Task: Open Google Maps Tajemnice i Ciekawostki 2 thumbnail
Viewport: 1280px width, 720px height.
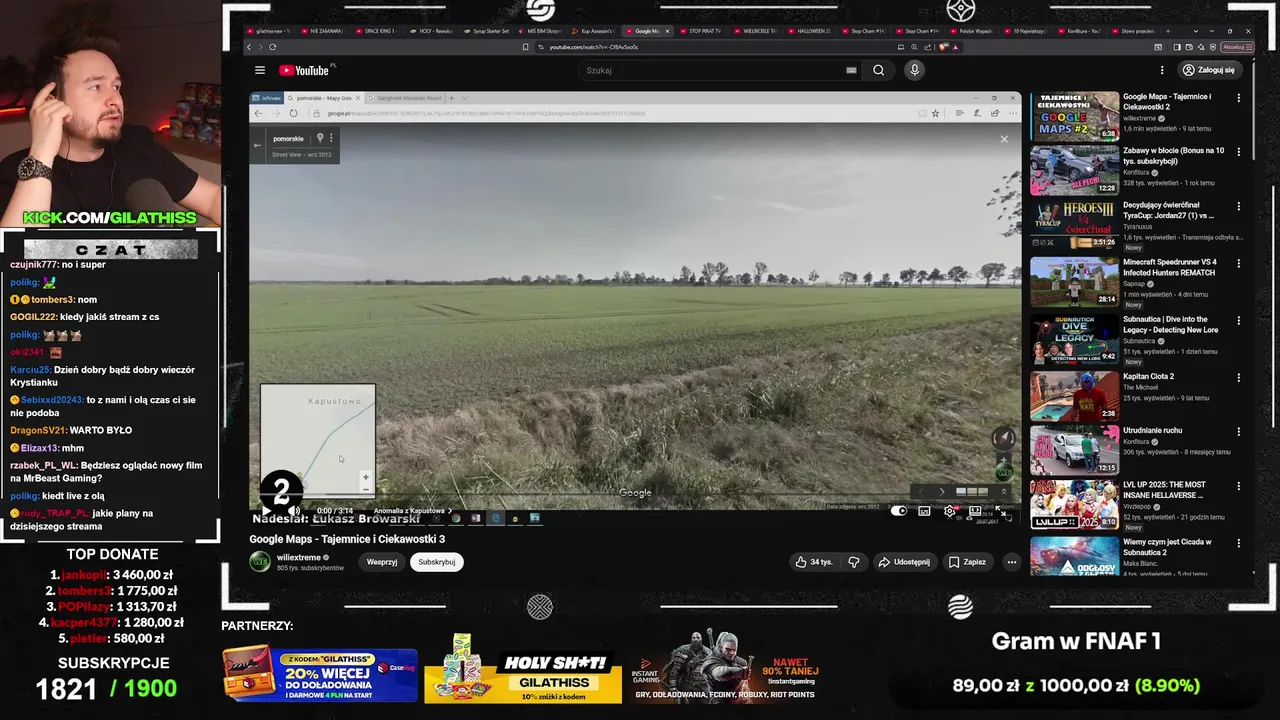Action: (1074, 116)
